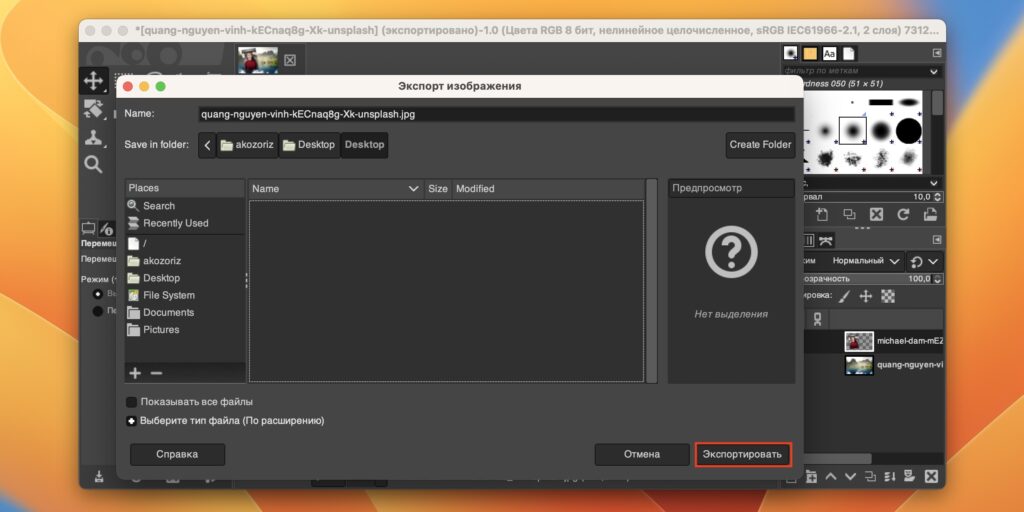Open the layer mode group switcher dropdown
The height and width of the screenshot is (512, 1024).
(925, 261)
